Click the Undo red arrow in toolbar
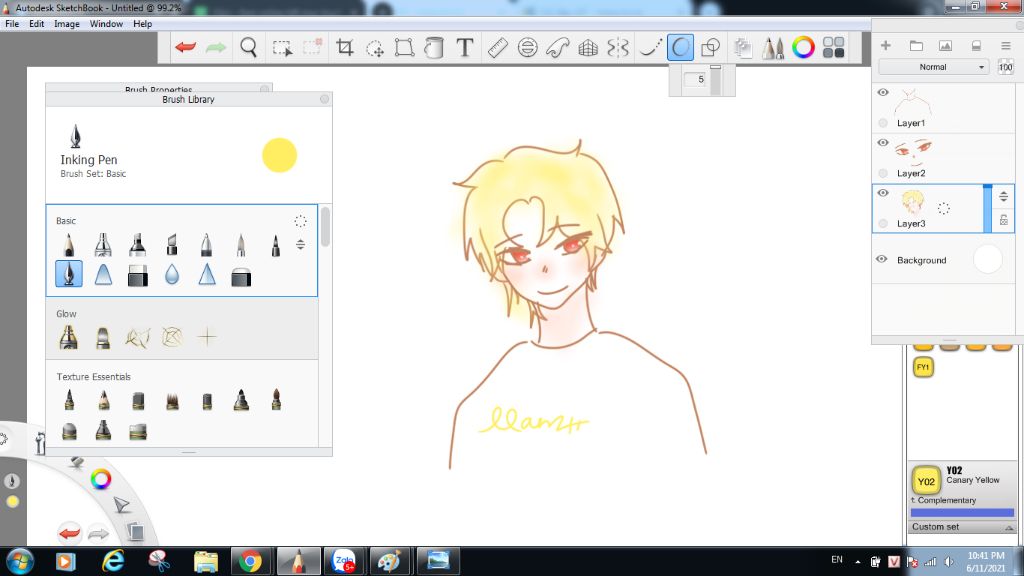 pyautogui.click(x=185, y=47)
